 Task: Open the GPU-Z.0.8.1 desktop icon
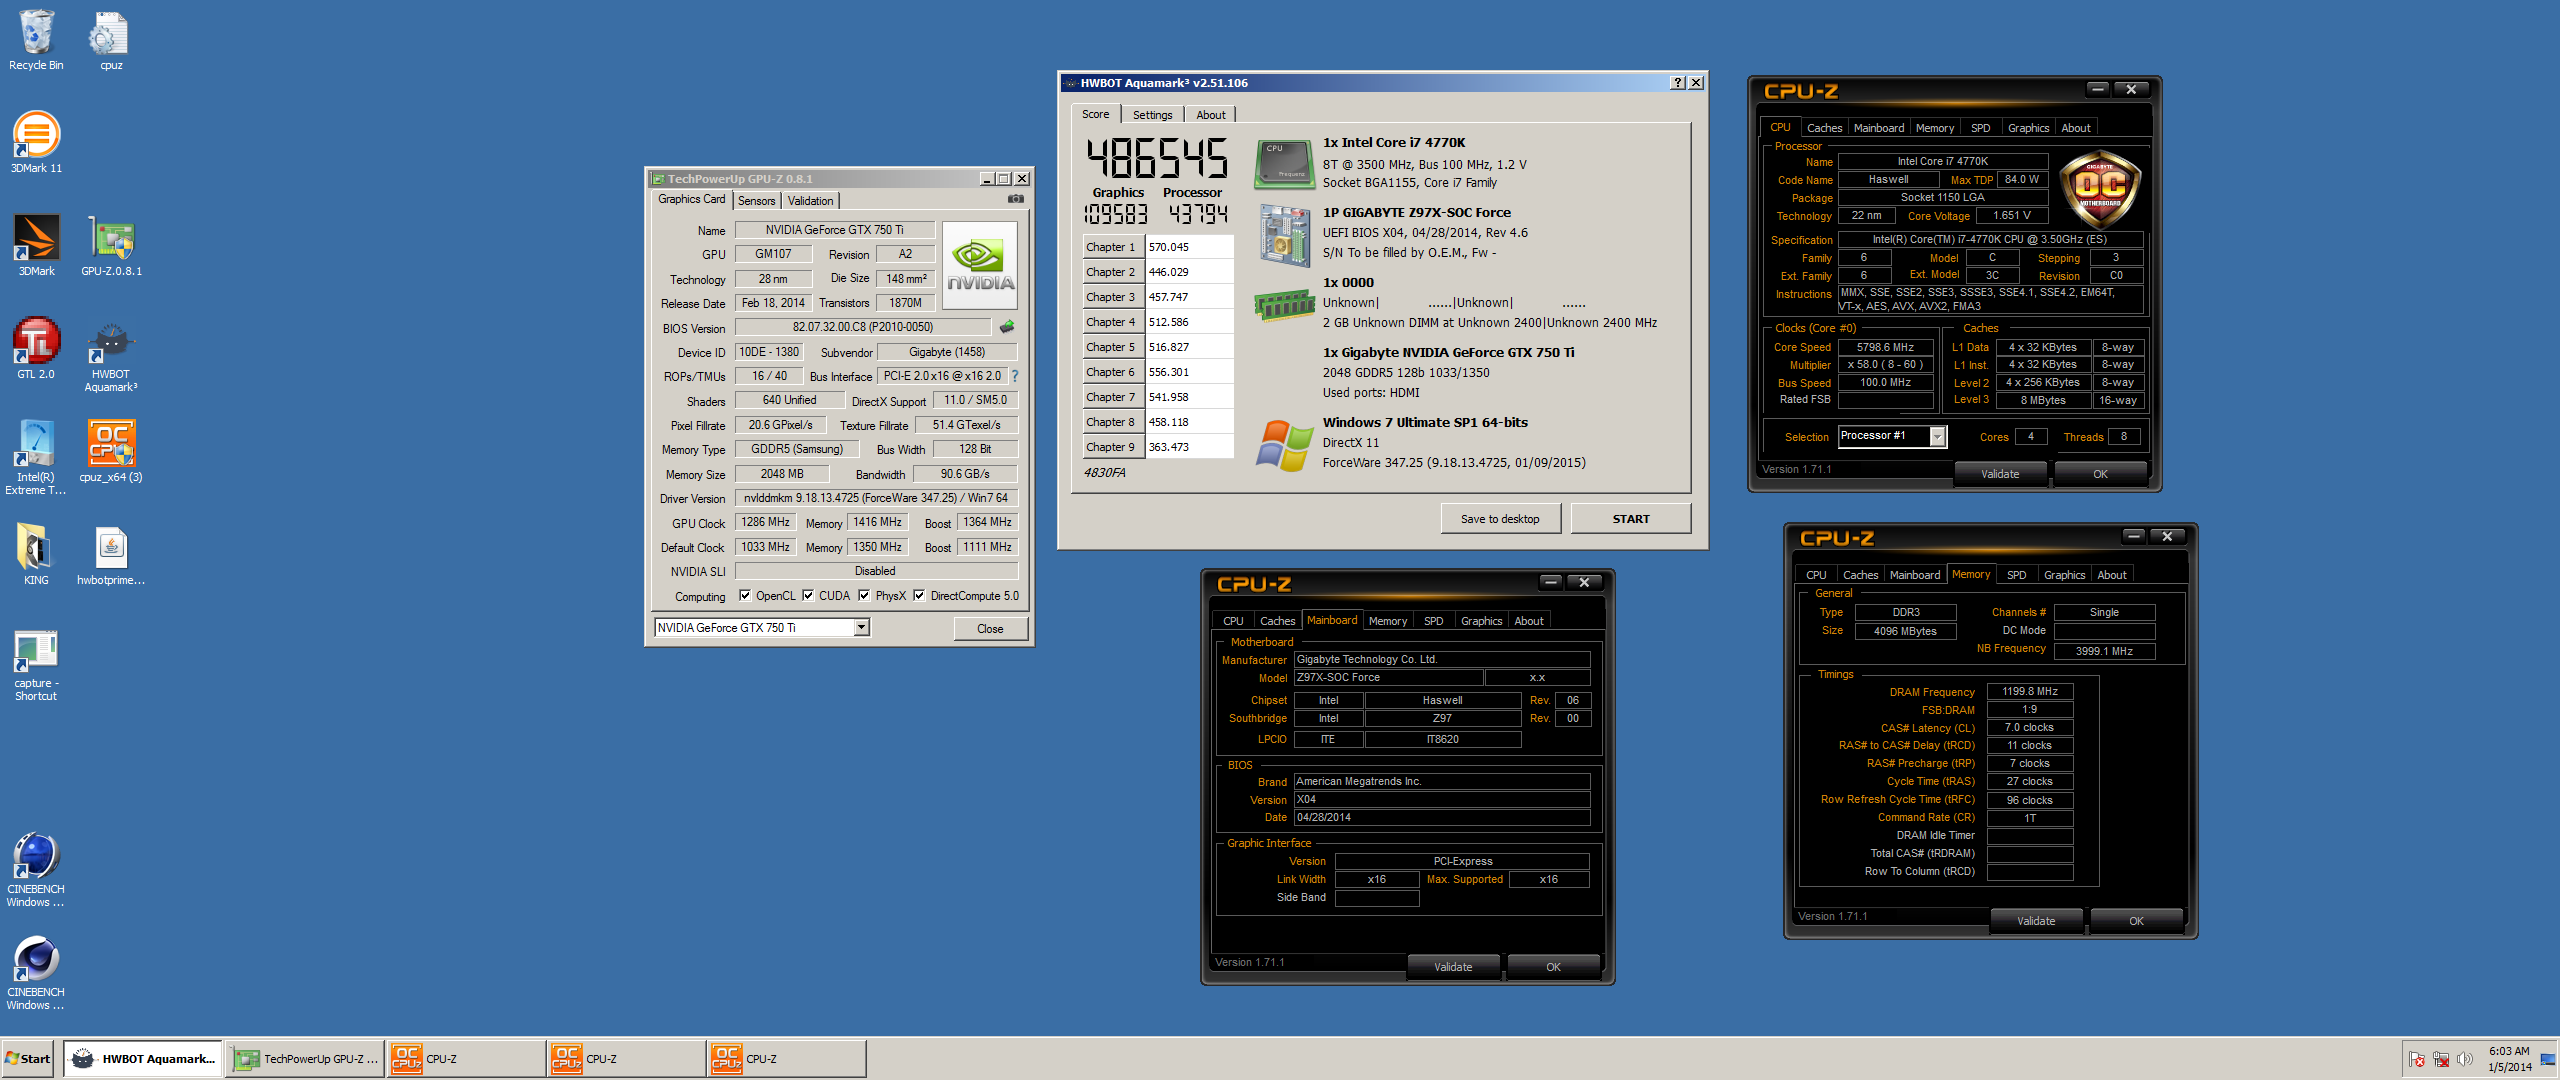pos(111,245)
